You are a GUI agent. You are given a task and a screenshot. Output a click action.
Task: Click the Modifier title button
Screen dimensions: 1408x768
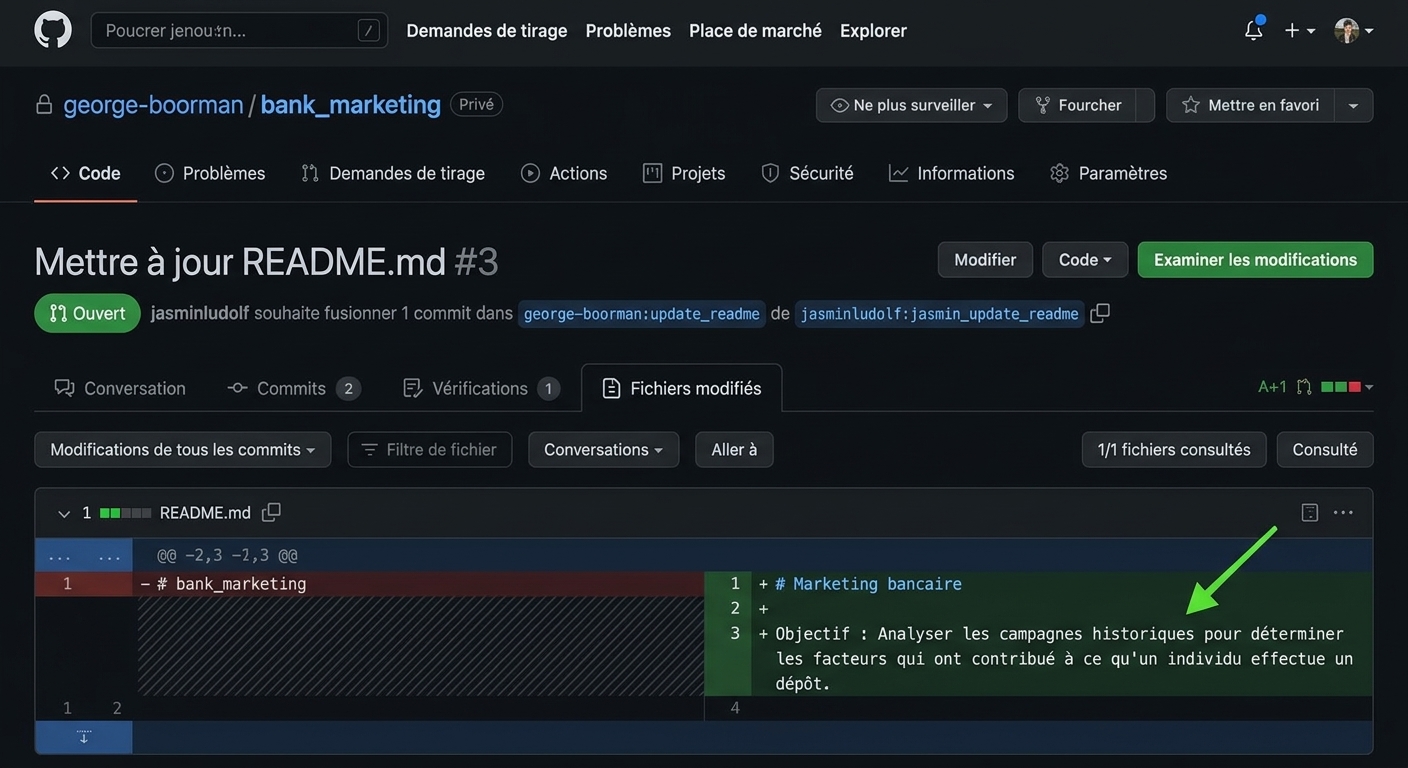pos(985,260)
